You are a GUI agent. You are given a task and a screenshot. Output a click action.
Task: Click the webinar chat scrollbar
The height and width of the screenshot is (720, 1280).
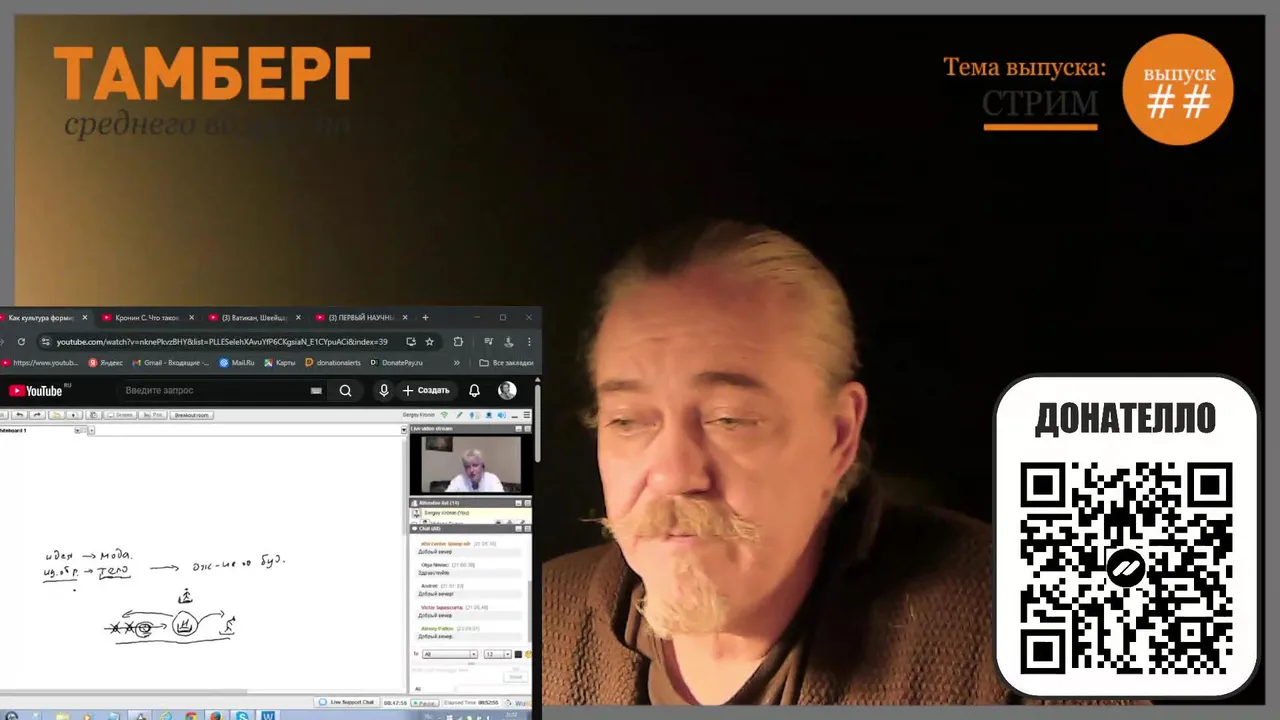[529, 610]
